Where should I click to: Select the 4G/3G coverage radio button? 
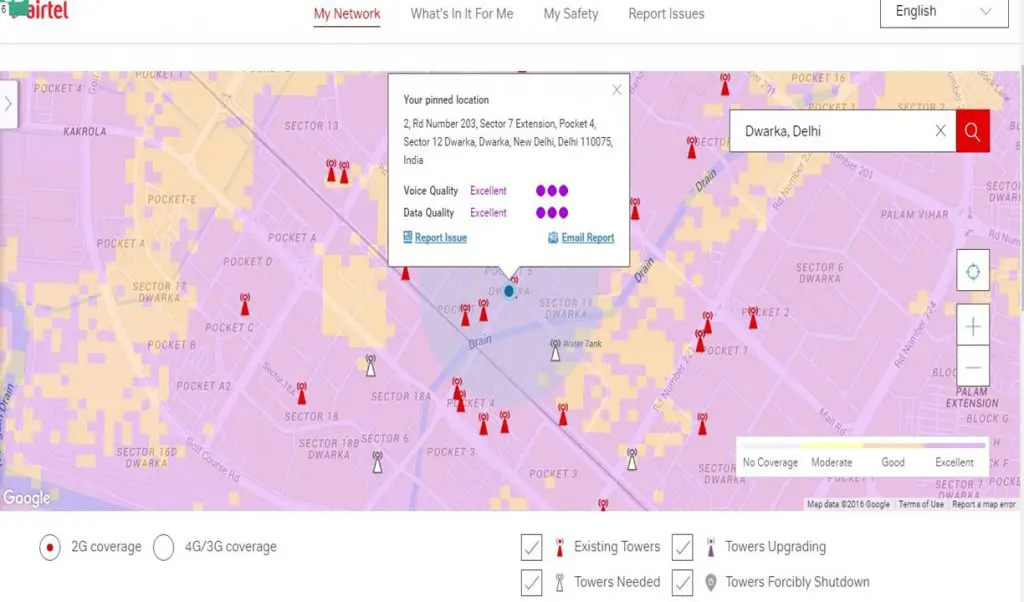tap(163, 547)
